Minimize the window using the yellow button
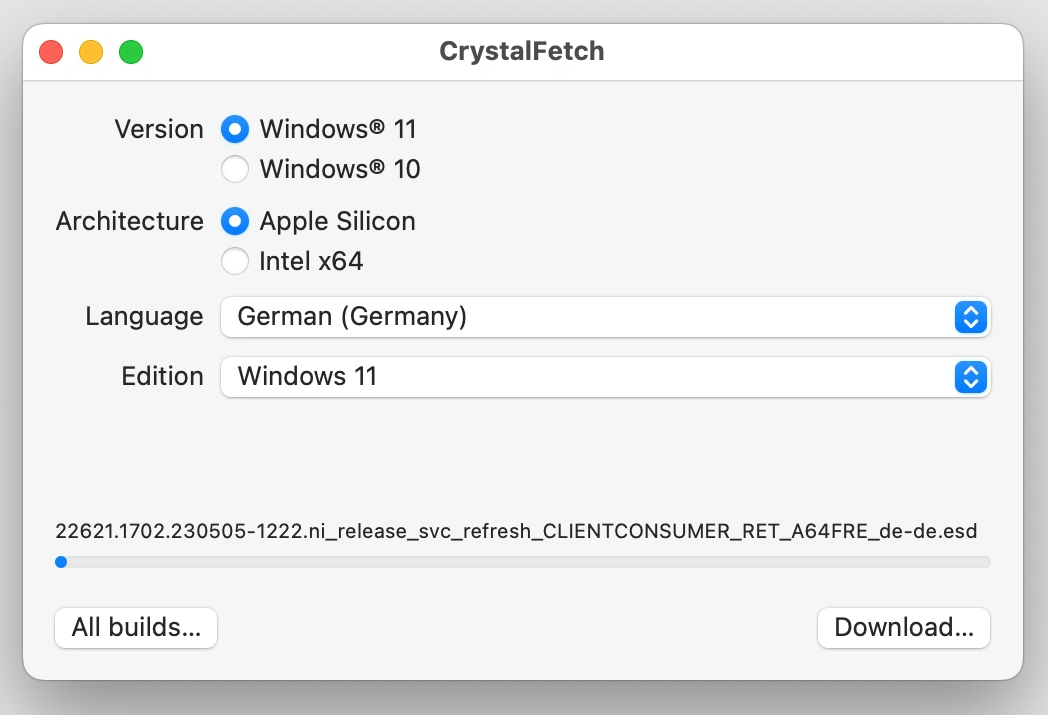The height and width of the screenshot is (715, 1048). (x=91, y=52)
